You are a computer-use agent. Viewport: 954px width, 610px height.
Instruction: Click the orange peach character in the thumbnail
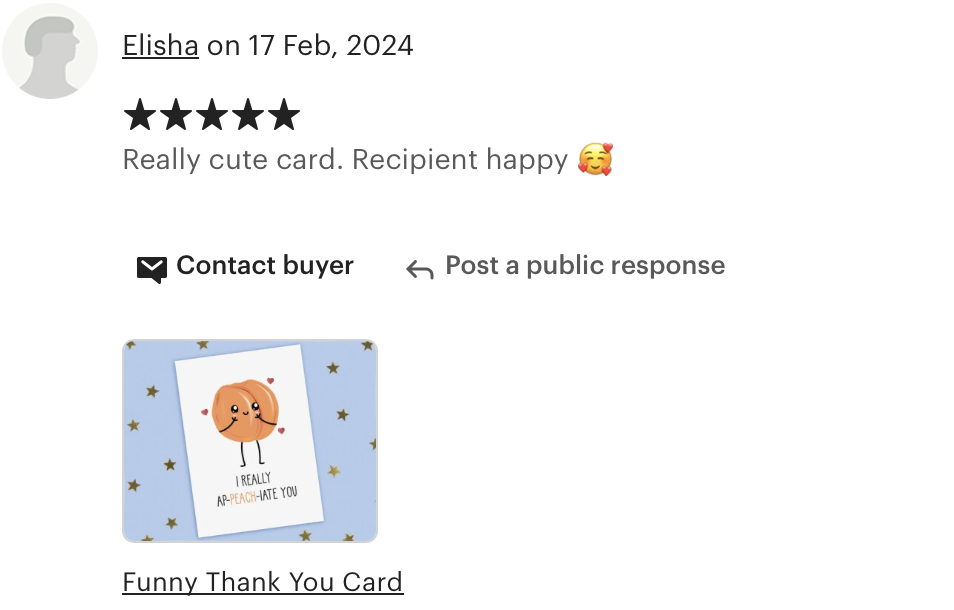pyautogui.click(x=246, y=411)
